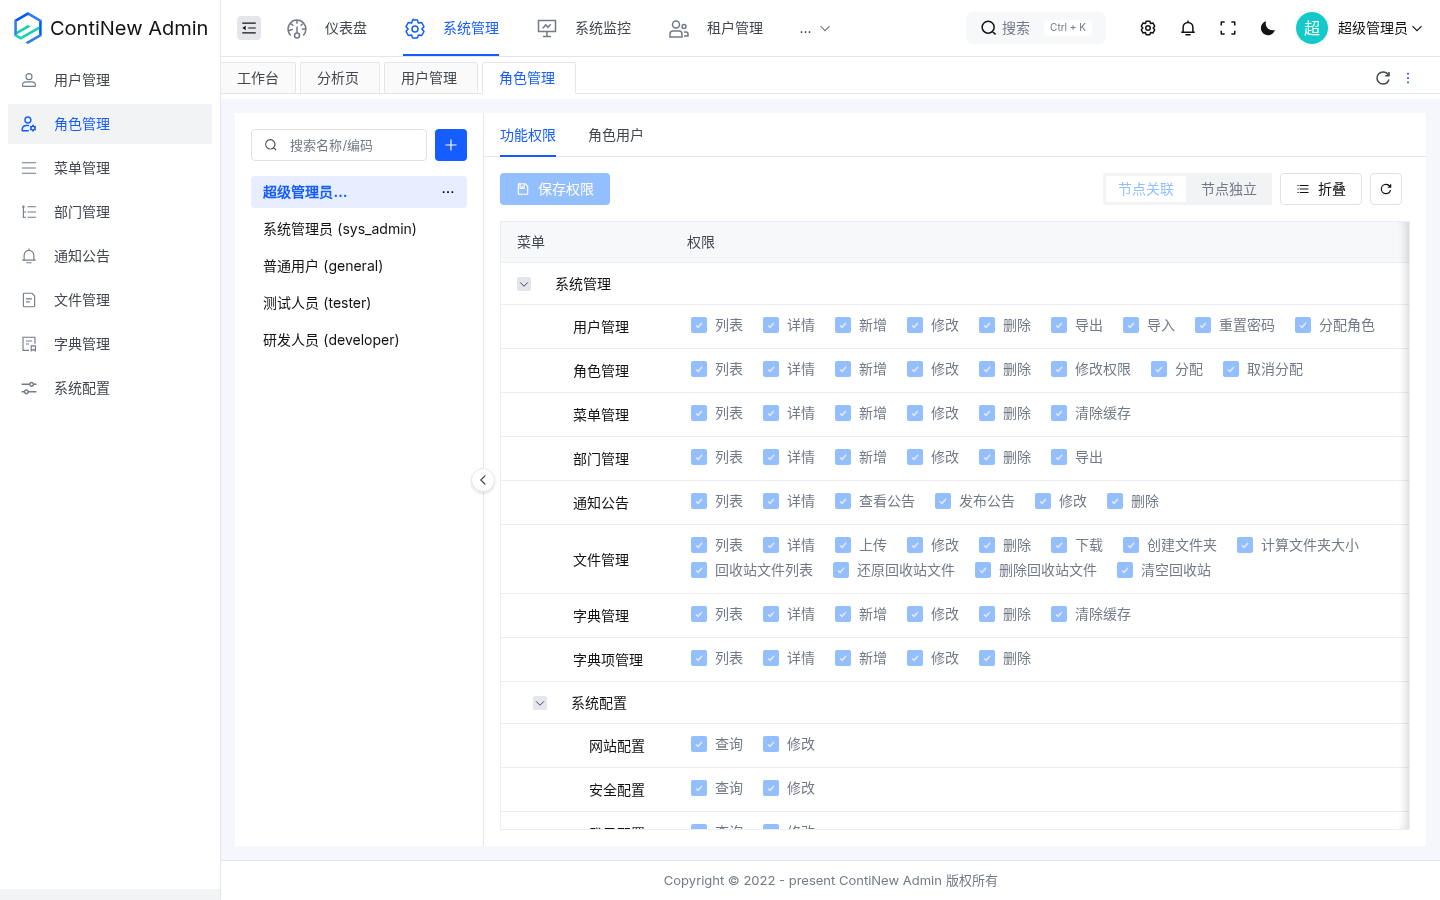Toggle 角色管理 取消分配 checkbox
1440x900 pixels.
(x=1231, y=369)
